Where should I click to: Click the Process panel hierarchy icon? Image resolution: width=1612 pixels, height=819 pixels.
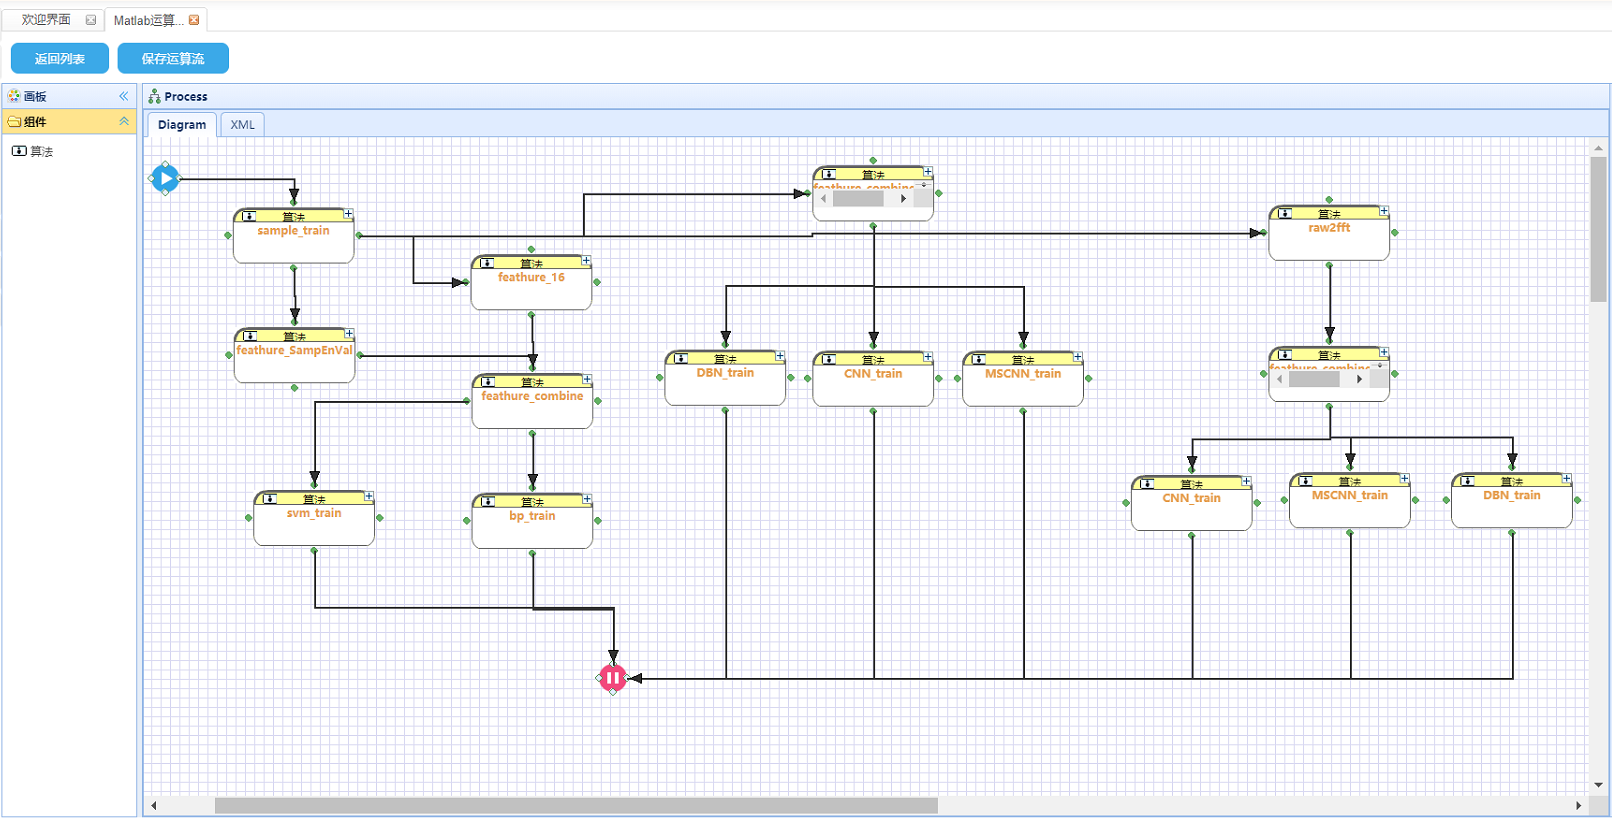pyautogui.click(x=154, y=96)
